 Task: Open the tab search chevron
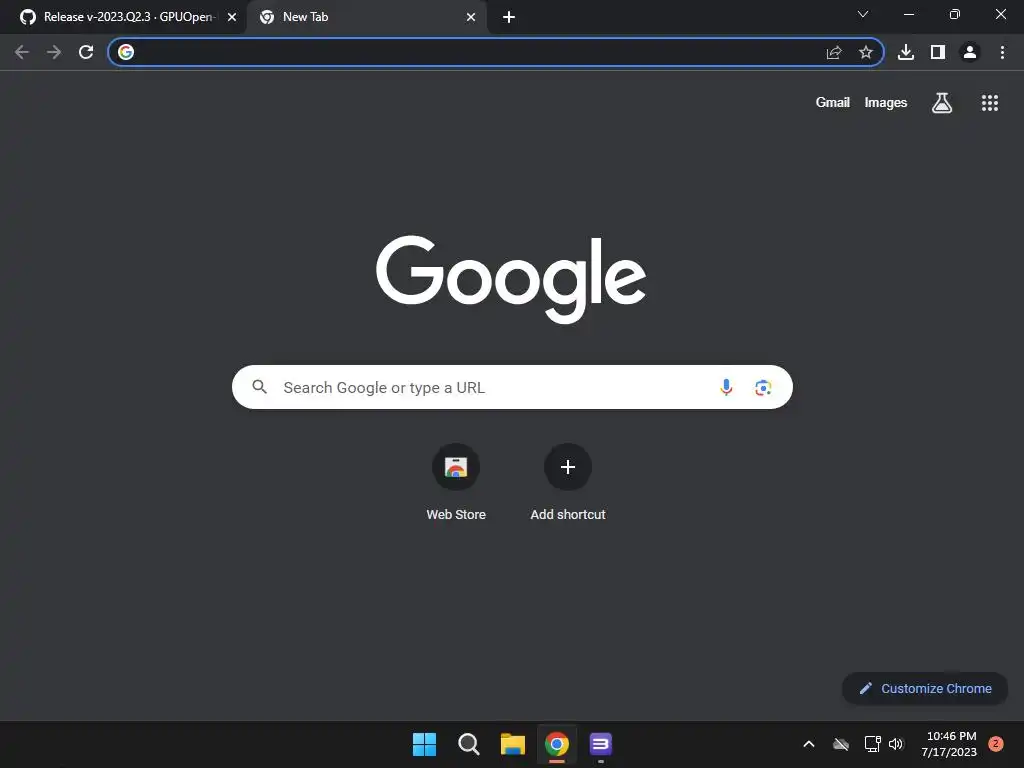pos(863,14)
